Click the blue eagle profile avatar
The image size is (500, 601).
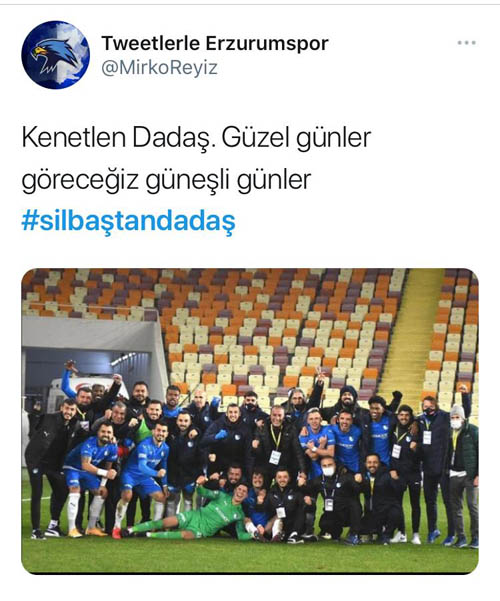click(x=56, y=55)
